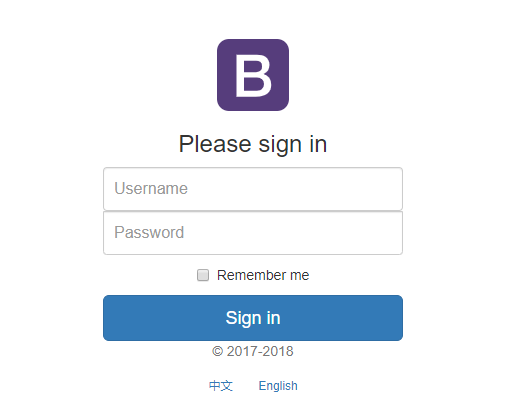The height and width of the screenshot is (413, 518).
Task: Enable the Remember me option
Action: click(x=203, y=275)
